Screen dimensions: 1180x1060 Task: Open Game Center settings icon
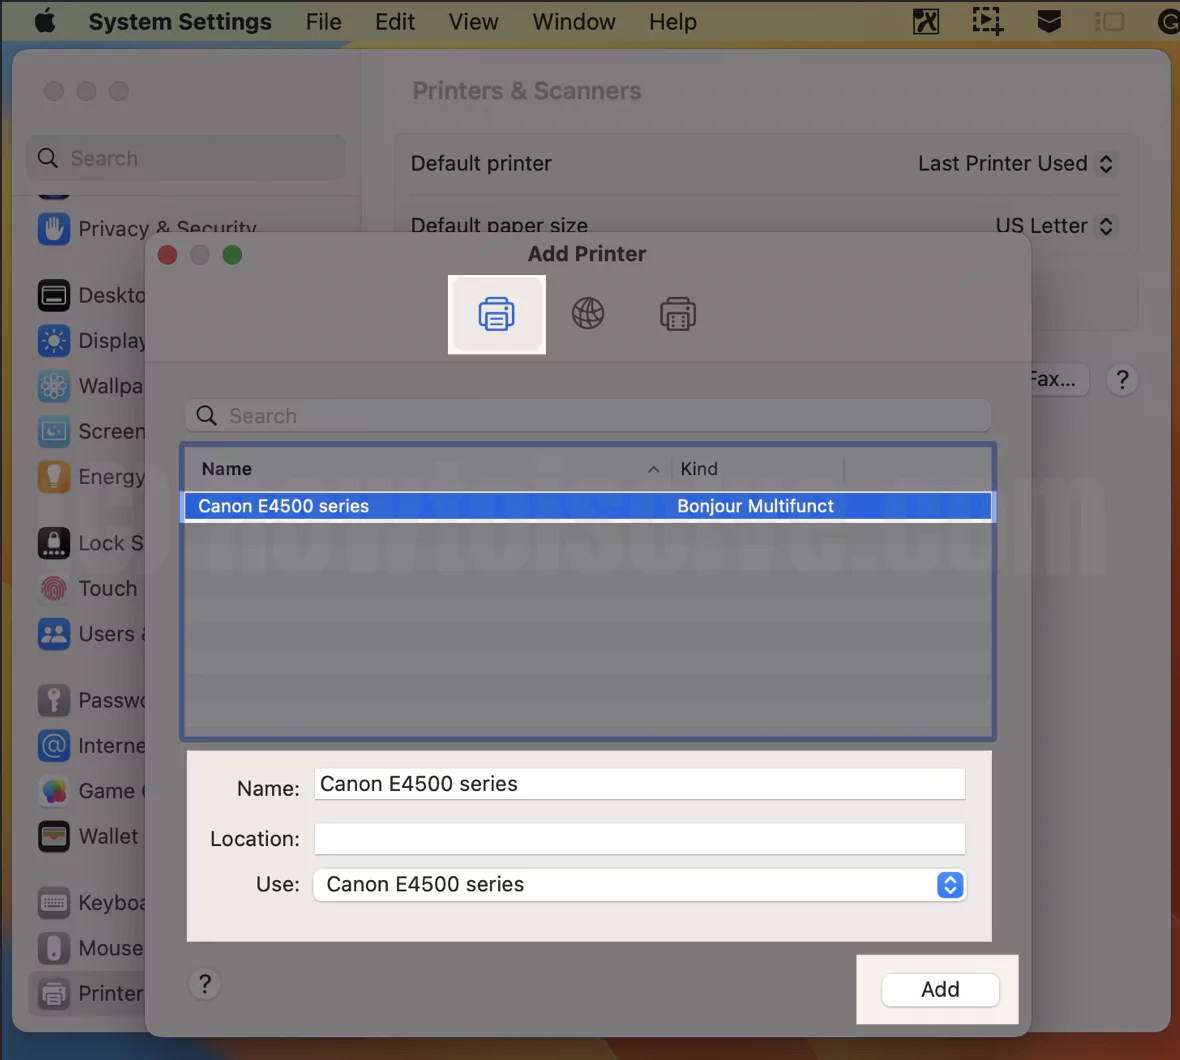54,790
